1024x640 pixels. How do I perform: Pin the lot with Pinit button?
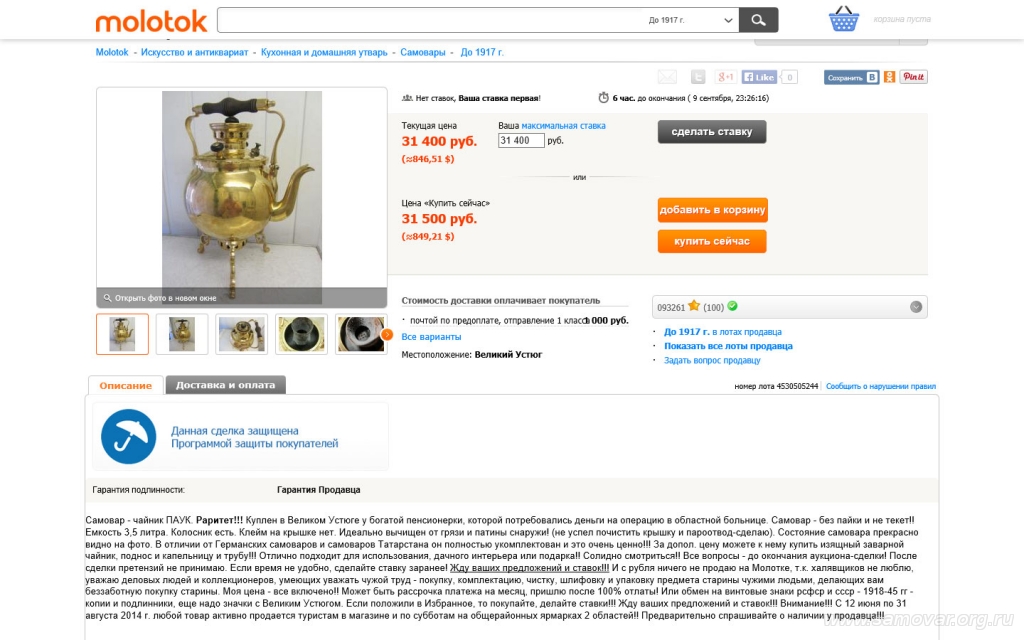[913, 76]
